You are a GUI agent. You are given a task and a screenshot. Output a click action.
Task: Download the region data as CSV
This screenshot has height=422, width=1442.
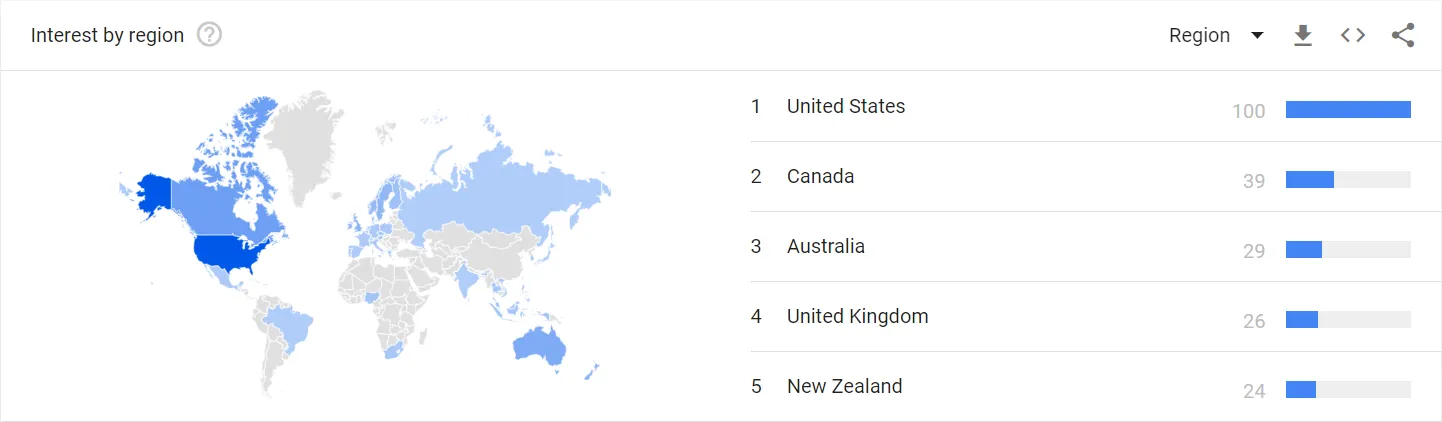(x=1302, y=36)
